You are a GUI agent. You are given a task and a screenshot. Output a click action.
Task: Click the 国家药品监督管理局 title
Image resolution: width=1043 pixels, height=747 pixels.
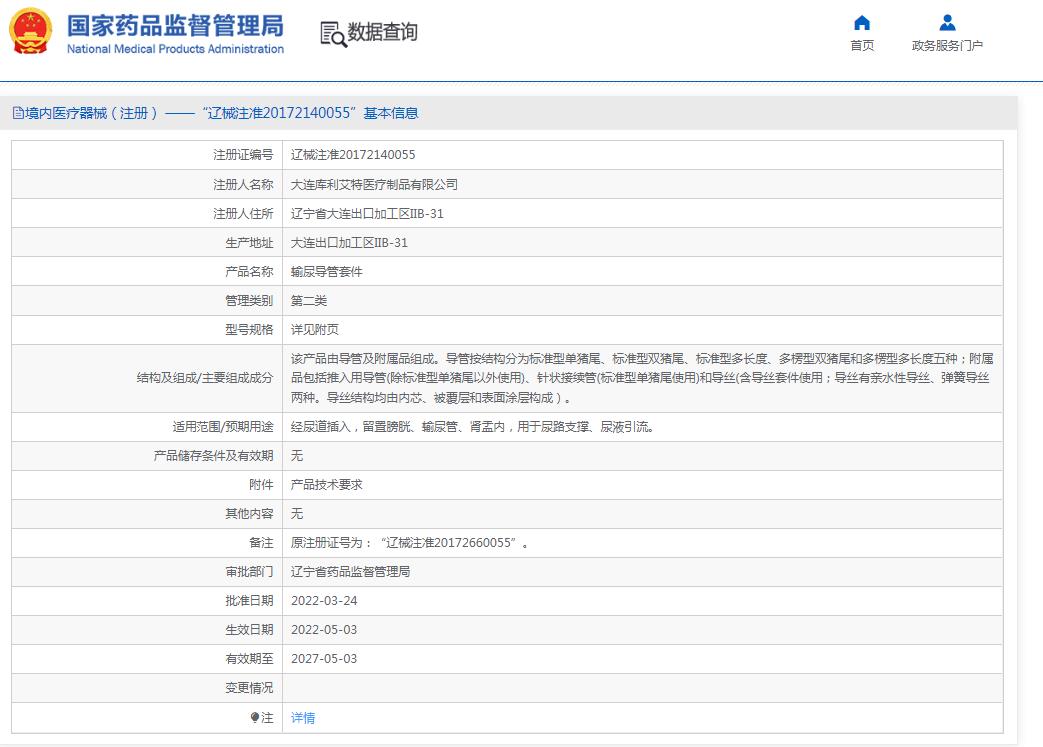(175, 26)
